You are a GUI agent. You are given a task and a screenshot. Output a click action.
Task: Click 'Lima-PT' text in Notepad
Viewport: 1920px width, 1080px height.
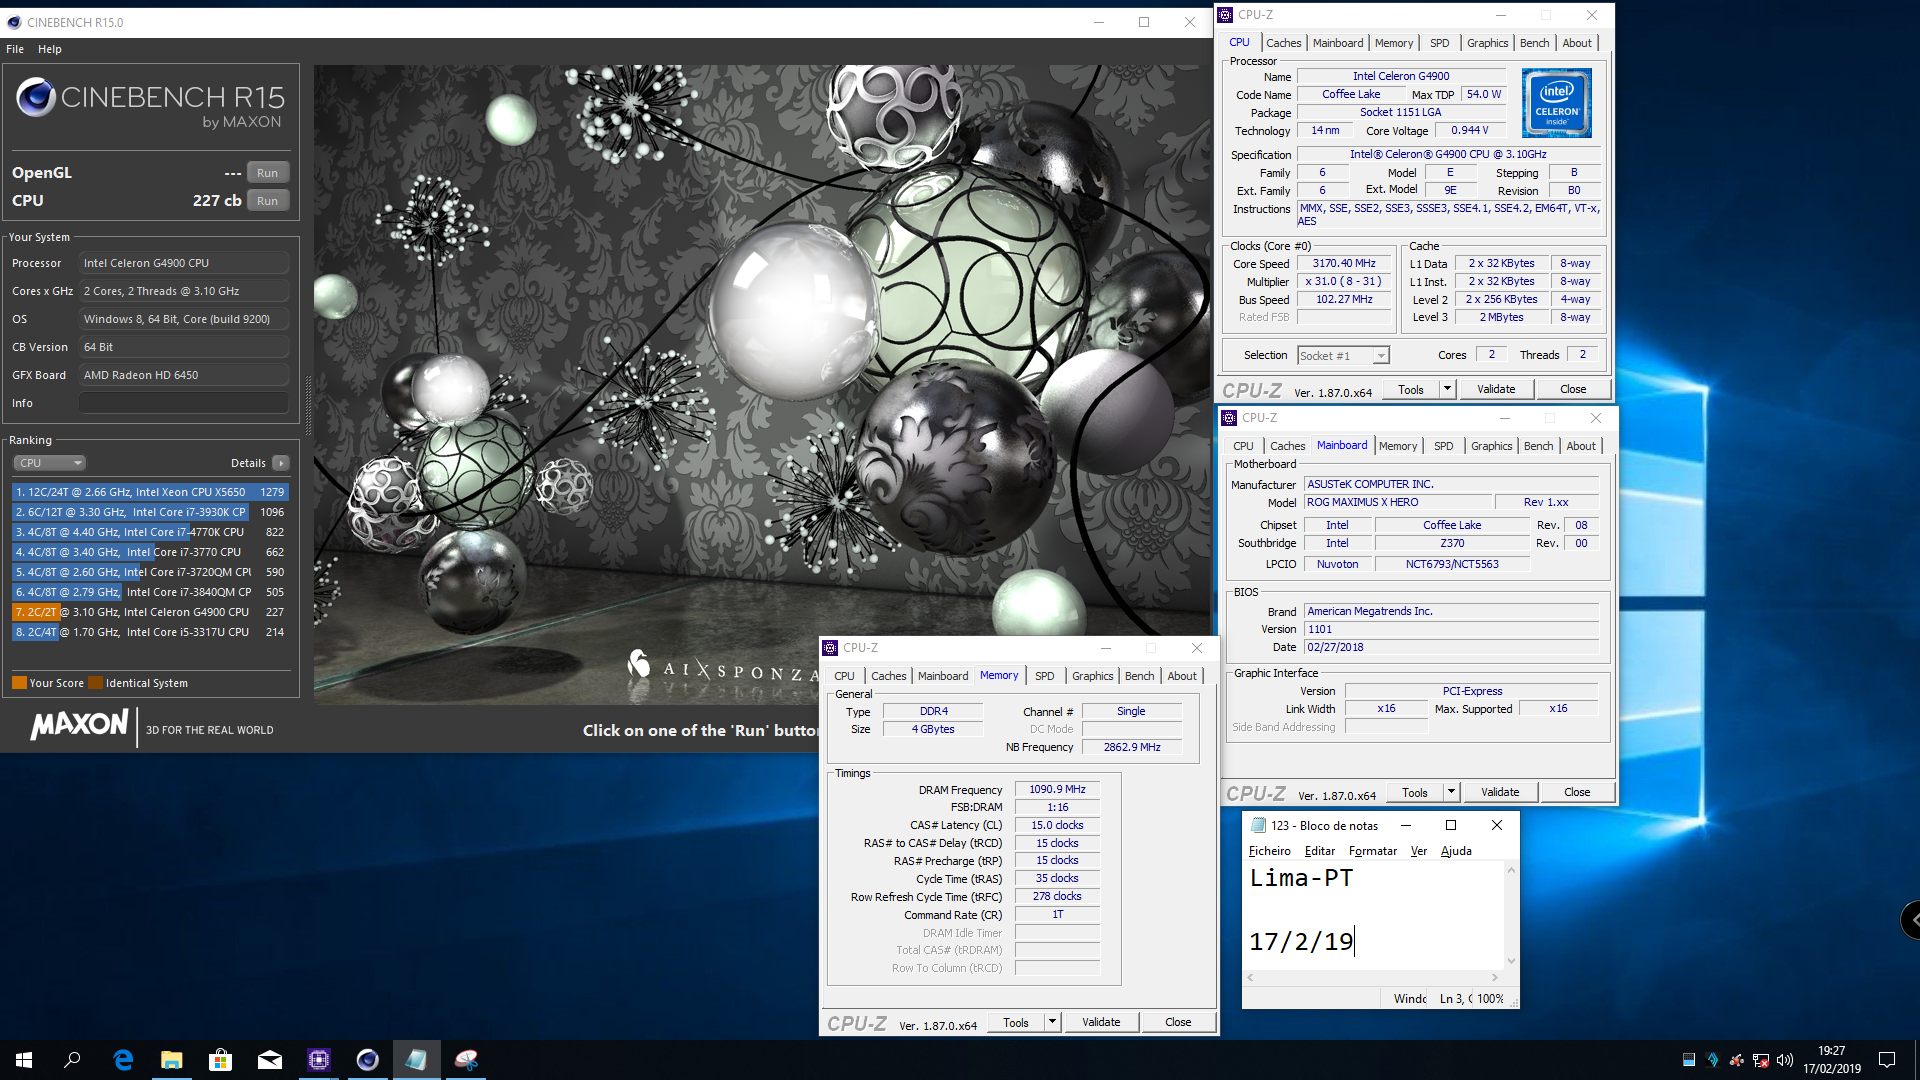1301,878
